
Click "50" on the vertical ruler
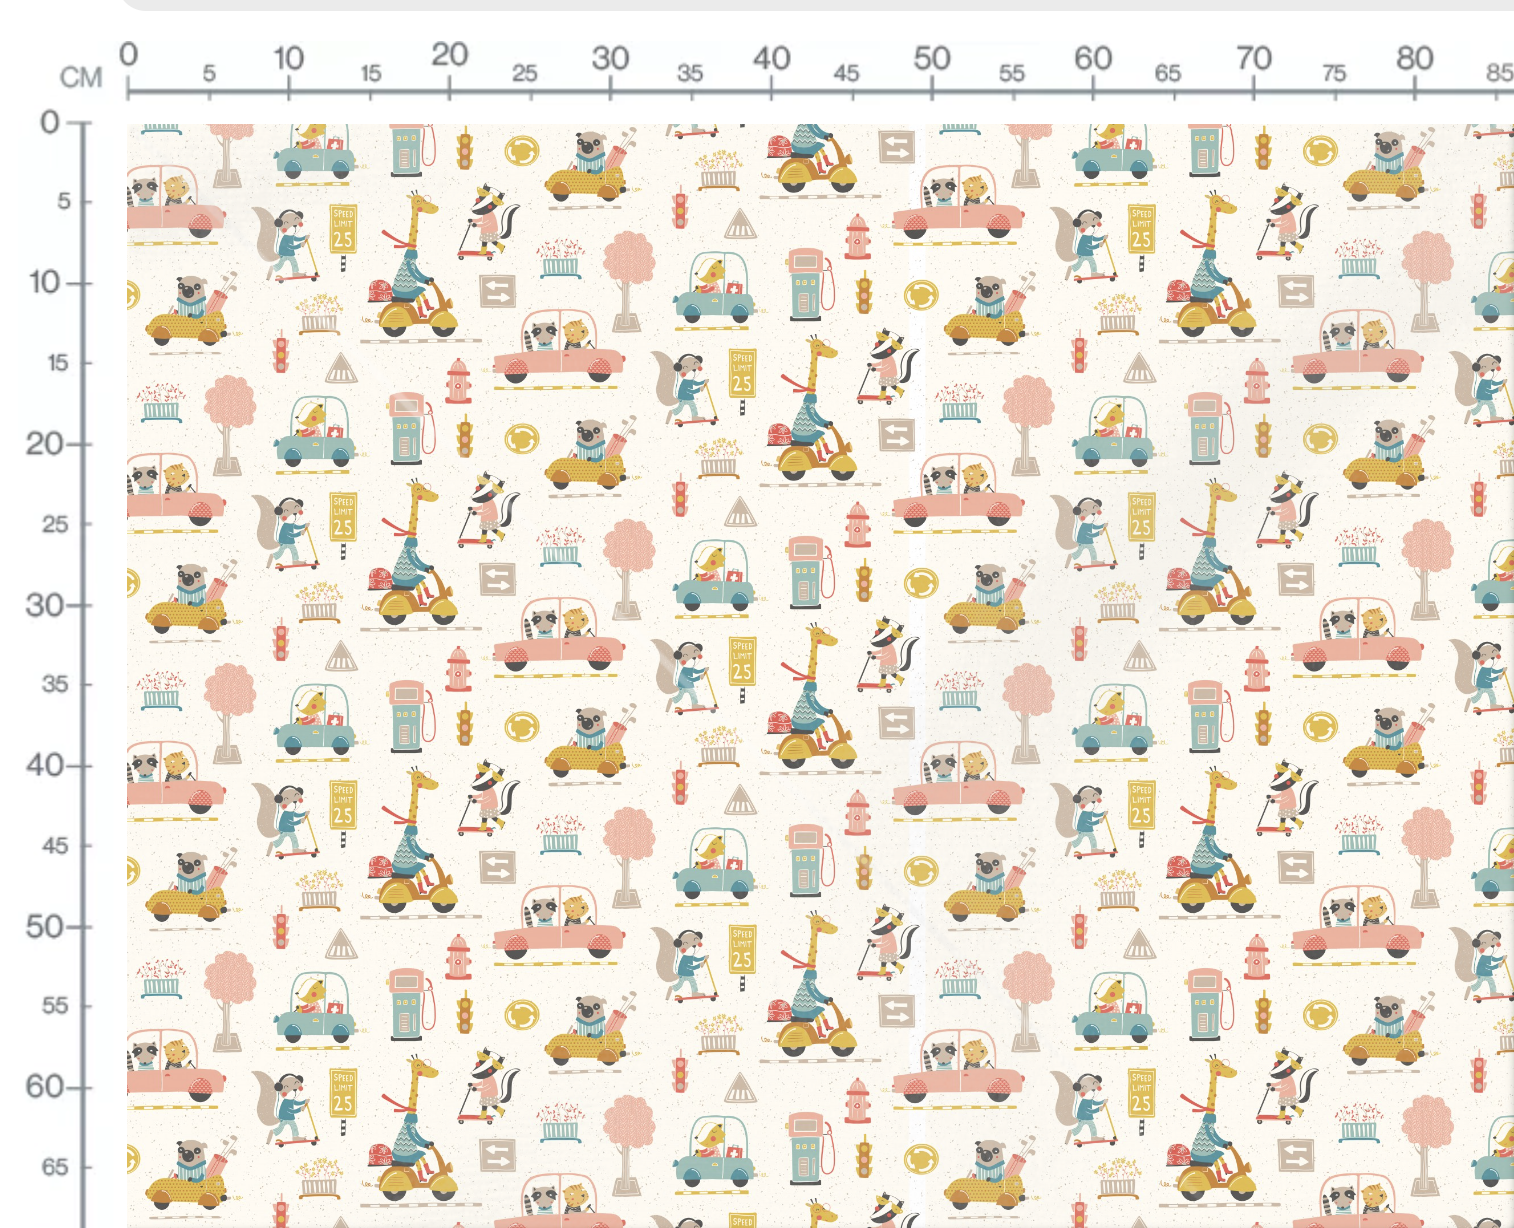coord(45,927)
